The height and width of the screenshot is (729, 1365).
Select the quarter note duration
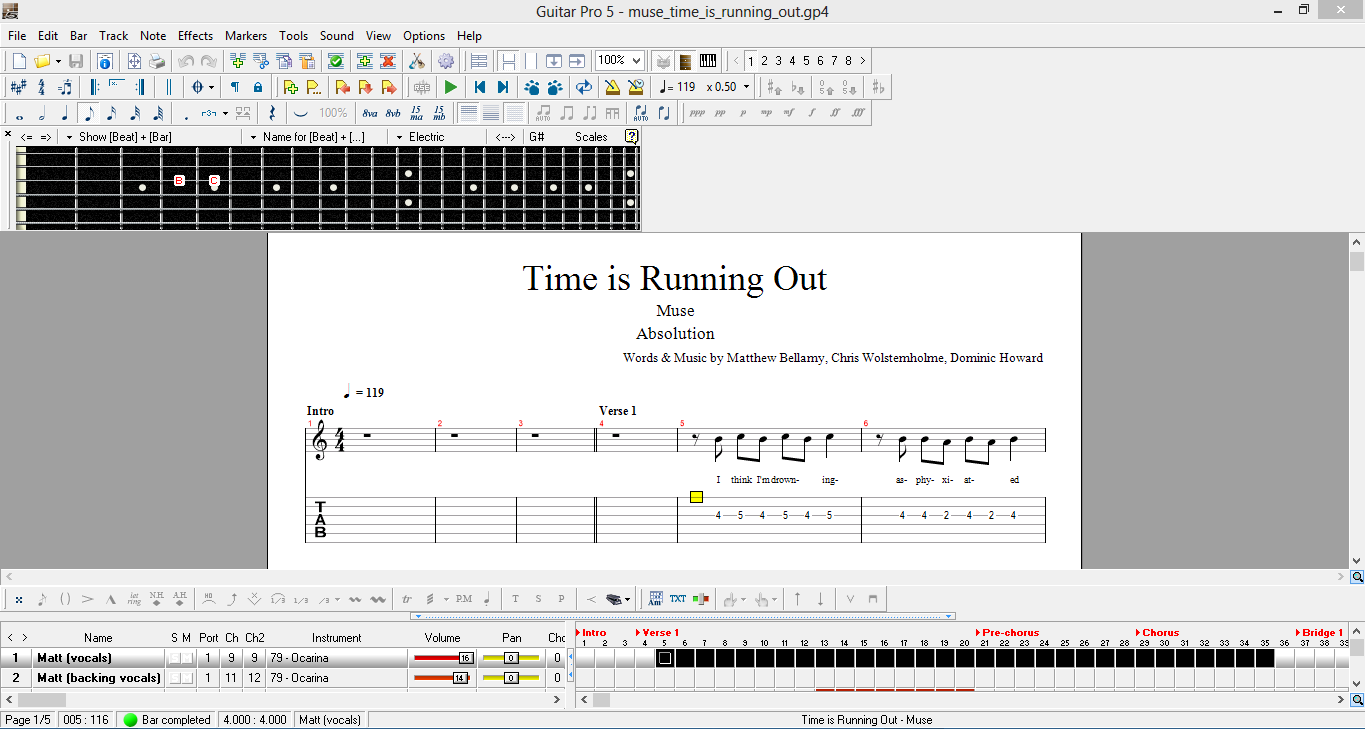click(x=64, y=113)
